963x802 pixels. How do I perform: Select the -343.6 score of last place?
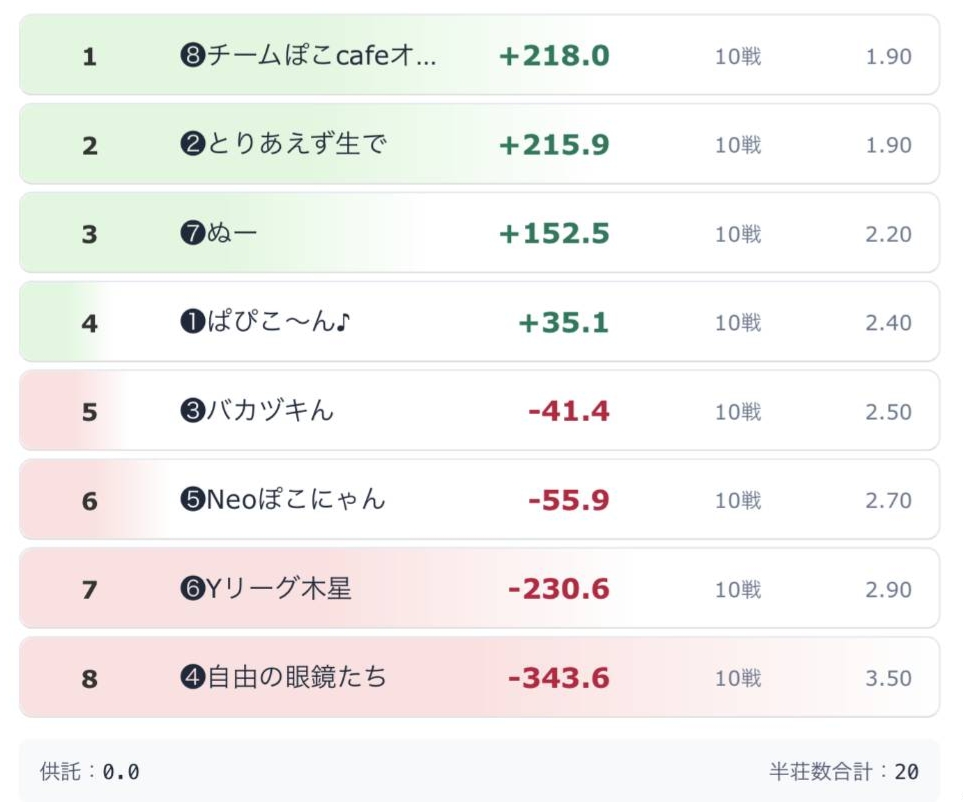click(x=559, y=678)
